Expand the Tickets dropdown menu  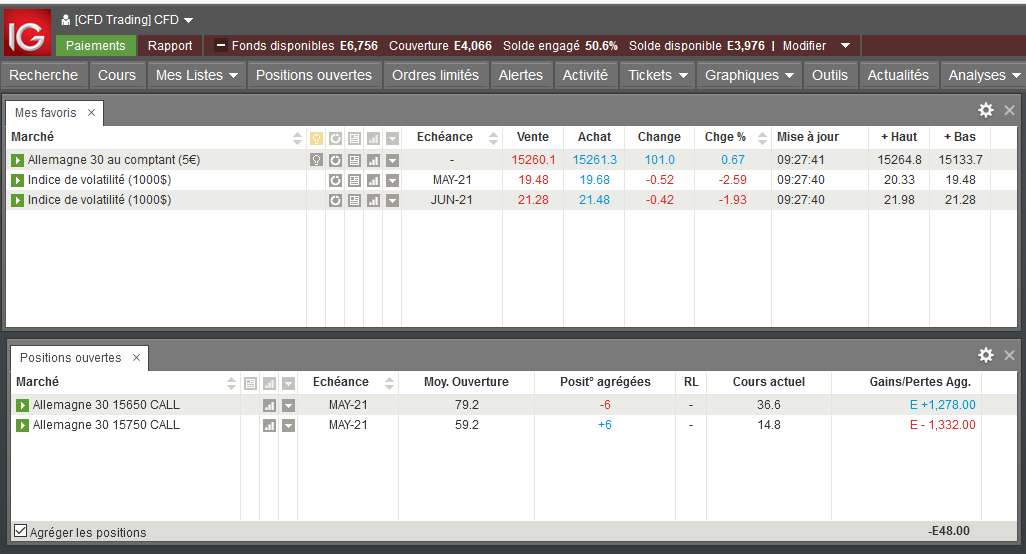(683, 75)
